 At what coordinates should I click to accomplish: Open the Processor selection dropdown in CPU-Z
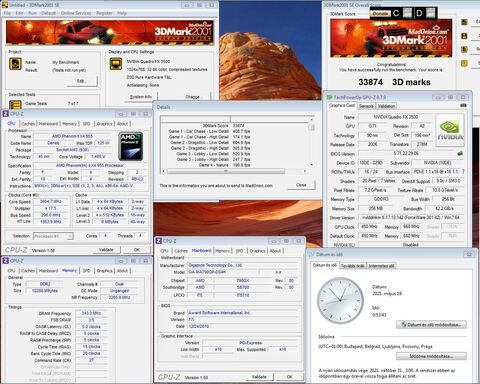(x=53, y=236)
